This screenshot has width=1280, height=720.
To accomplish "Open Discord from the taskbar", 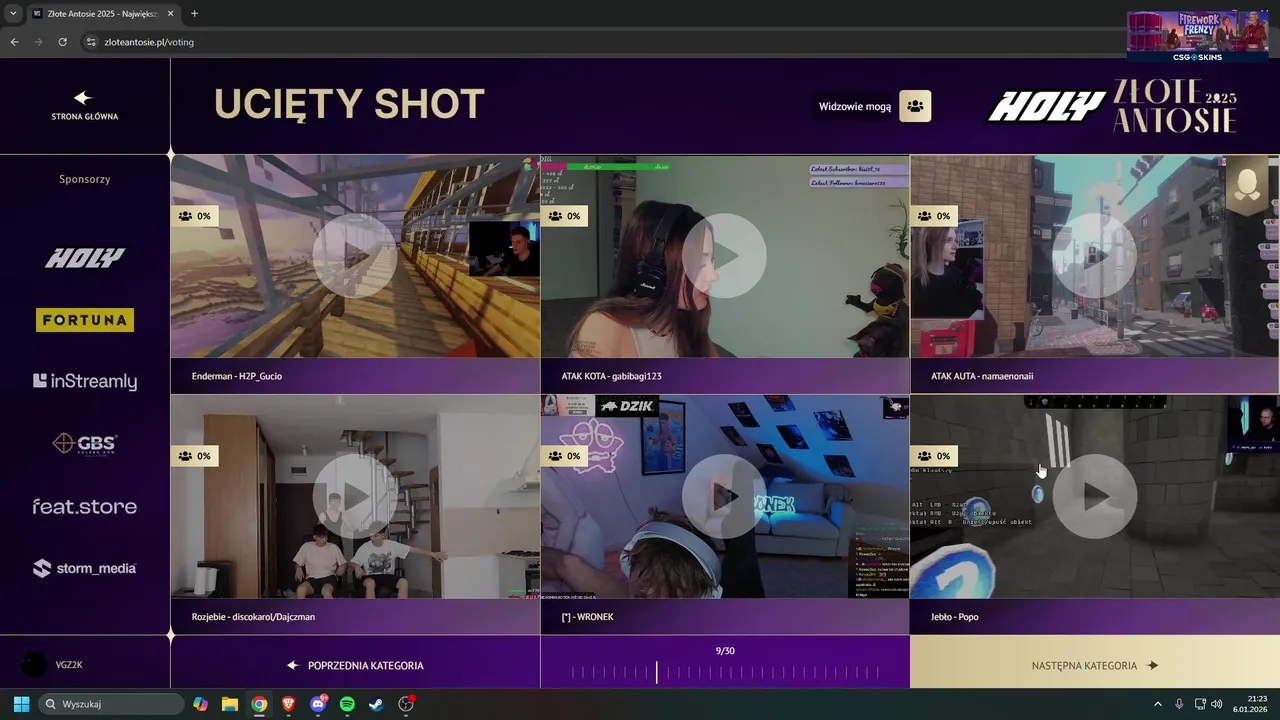I will click(318, 704).
